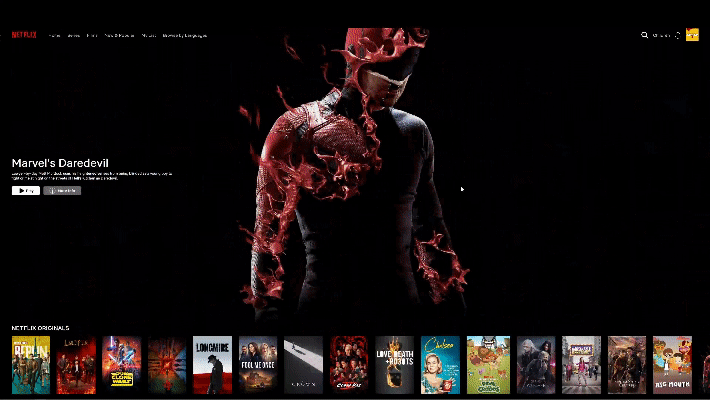Open the Fool Me Once poster
Image resolution: width=710 pixels, height=400 pixels.
tap(258, 365)
